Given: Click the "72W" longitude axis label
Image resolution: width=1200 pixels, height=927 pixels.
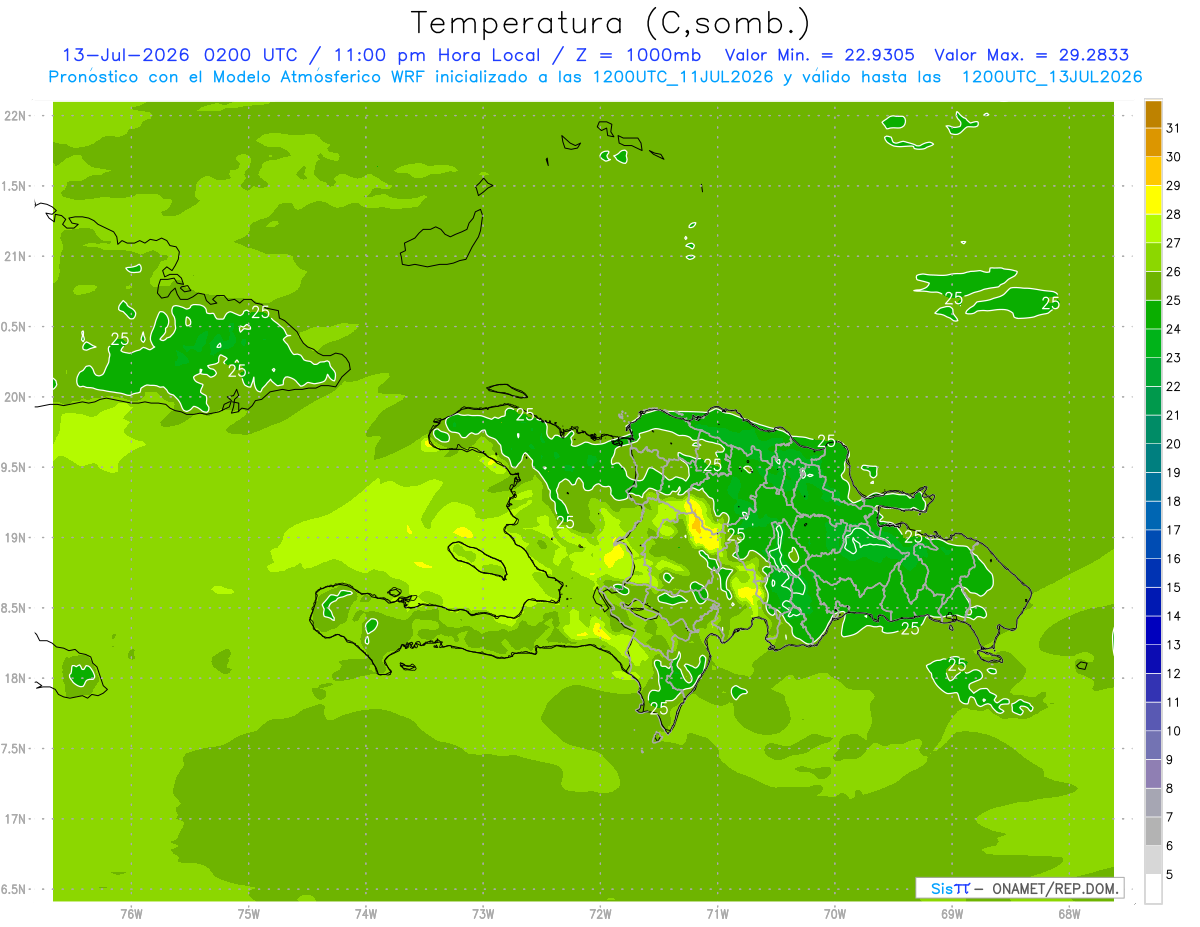Looking at the screenshot, I should point(601,914).
